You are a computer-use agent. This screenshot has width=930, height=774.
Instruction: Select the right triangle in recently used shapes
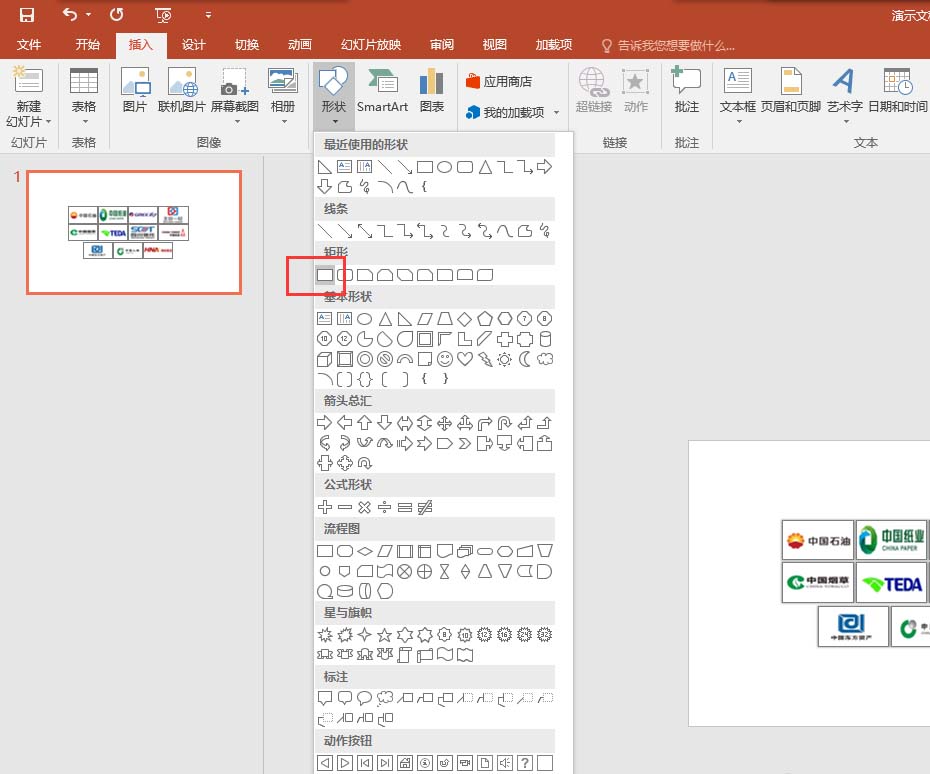click(324, 167)
